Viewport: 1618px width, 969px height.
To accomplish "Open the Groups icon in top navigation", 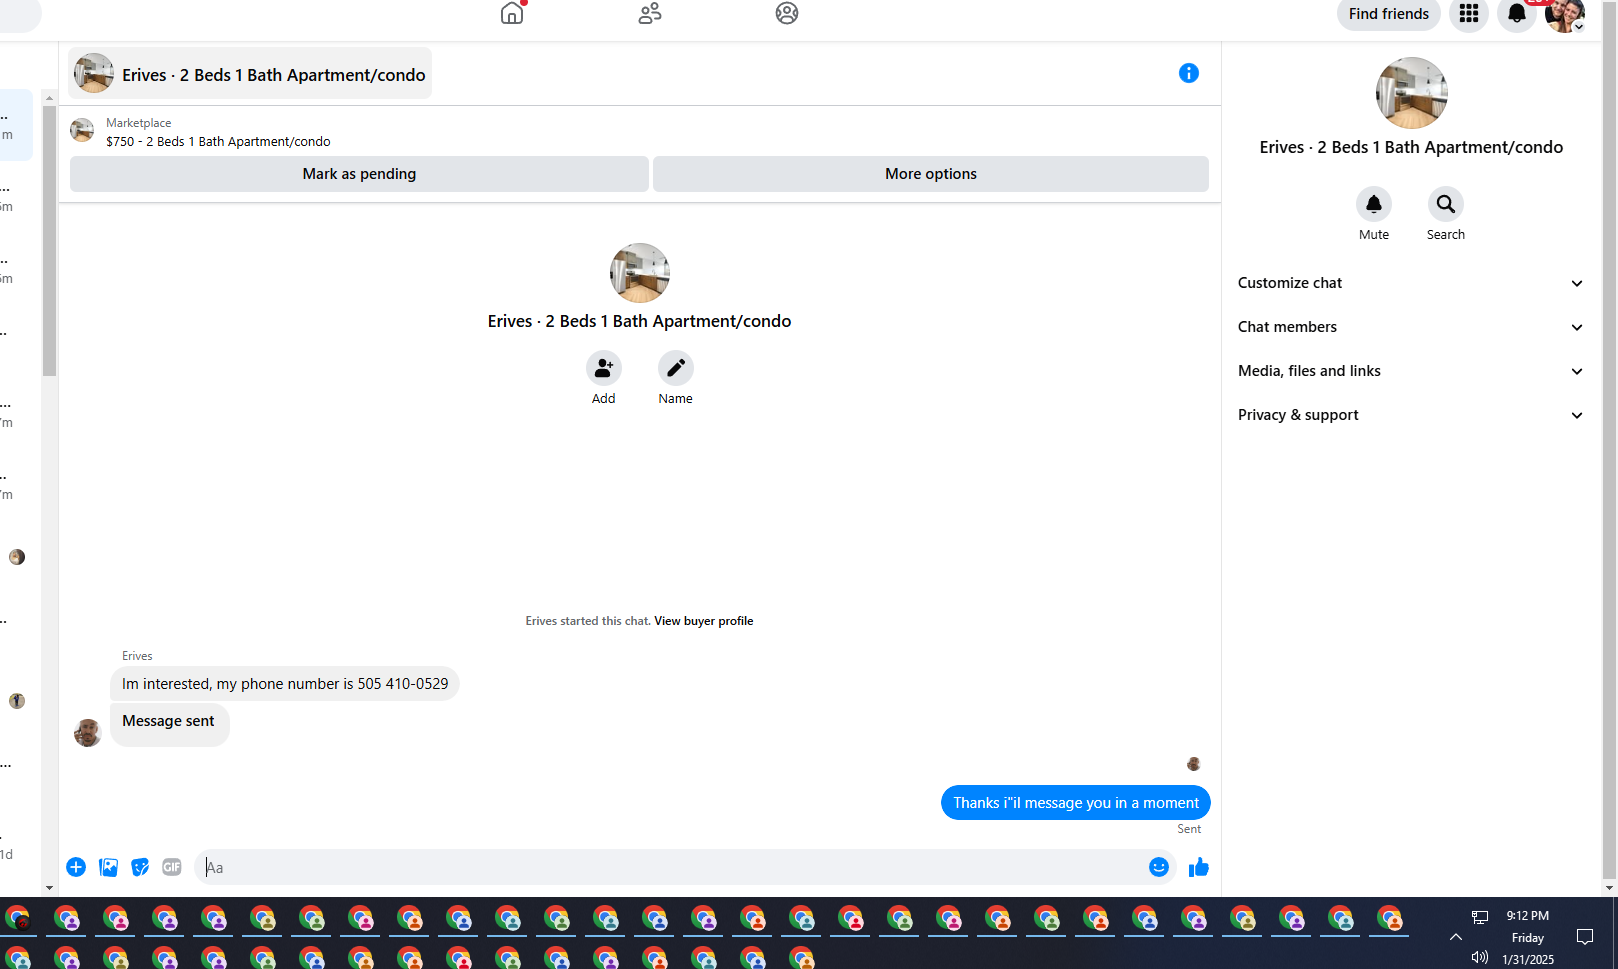I will coord(787,13).
